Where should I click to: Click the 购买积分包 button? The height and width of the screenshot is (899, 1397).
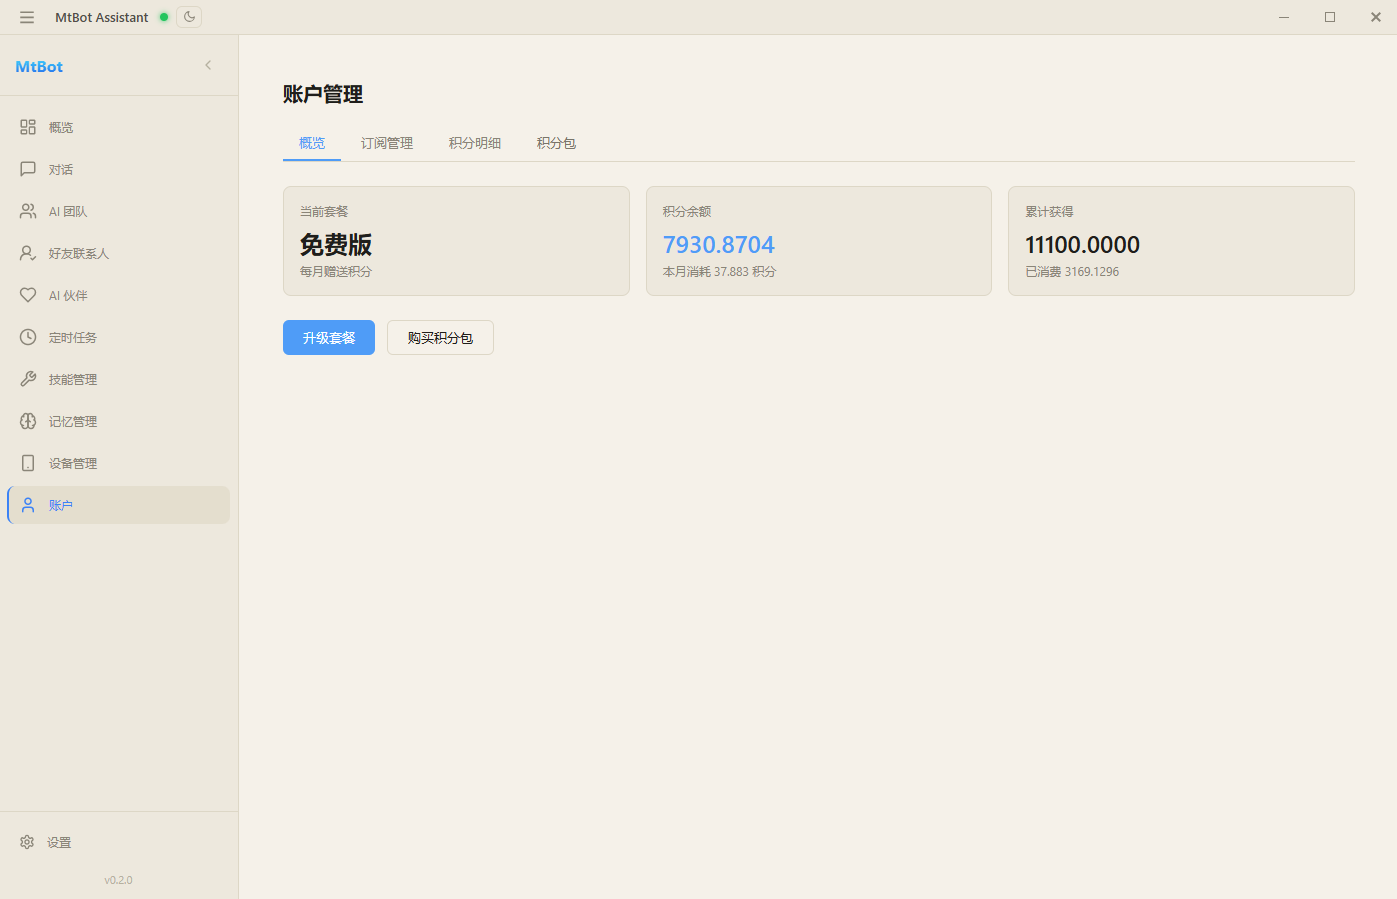point(440,337)
